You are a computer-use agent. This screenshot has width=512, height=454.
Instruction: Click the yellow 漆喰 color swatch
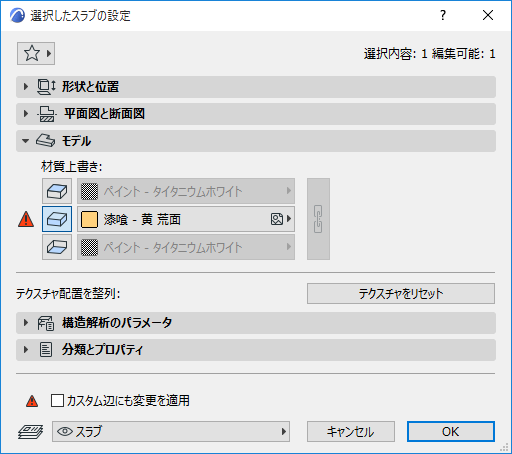point(89,219)
